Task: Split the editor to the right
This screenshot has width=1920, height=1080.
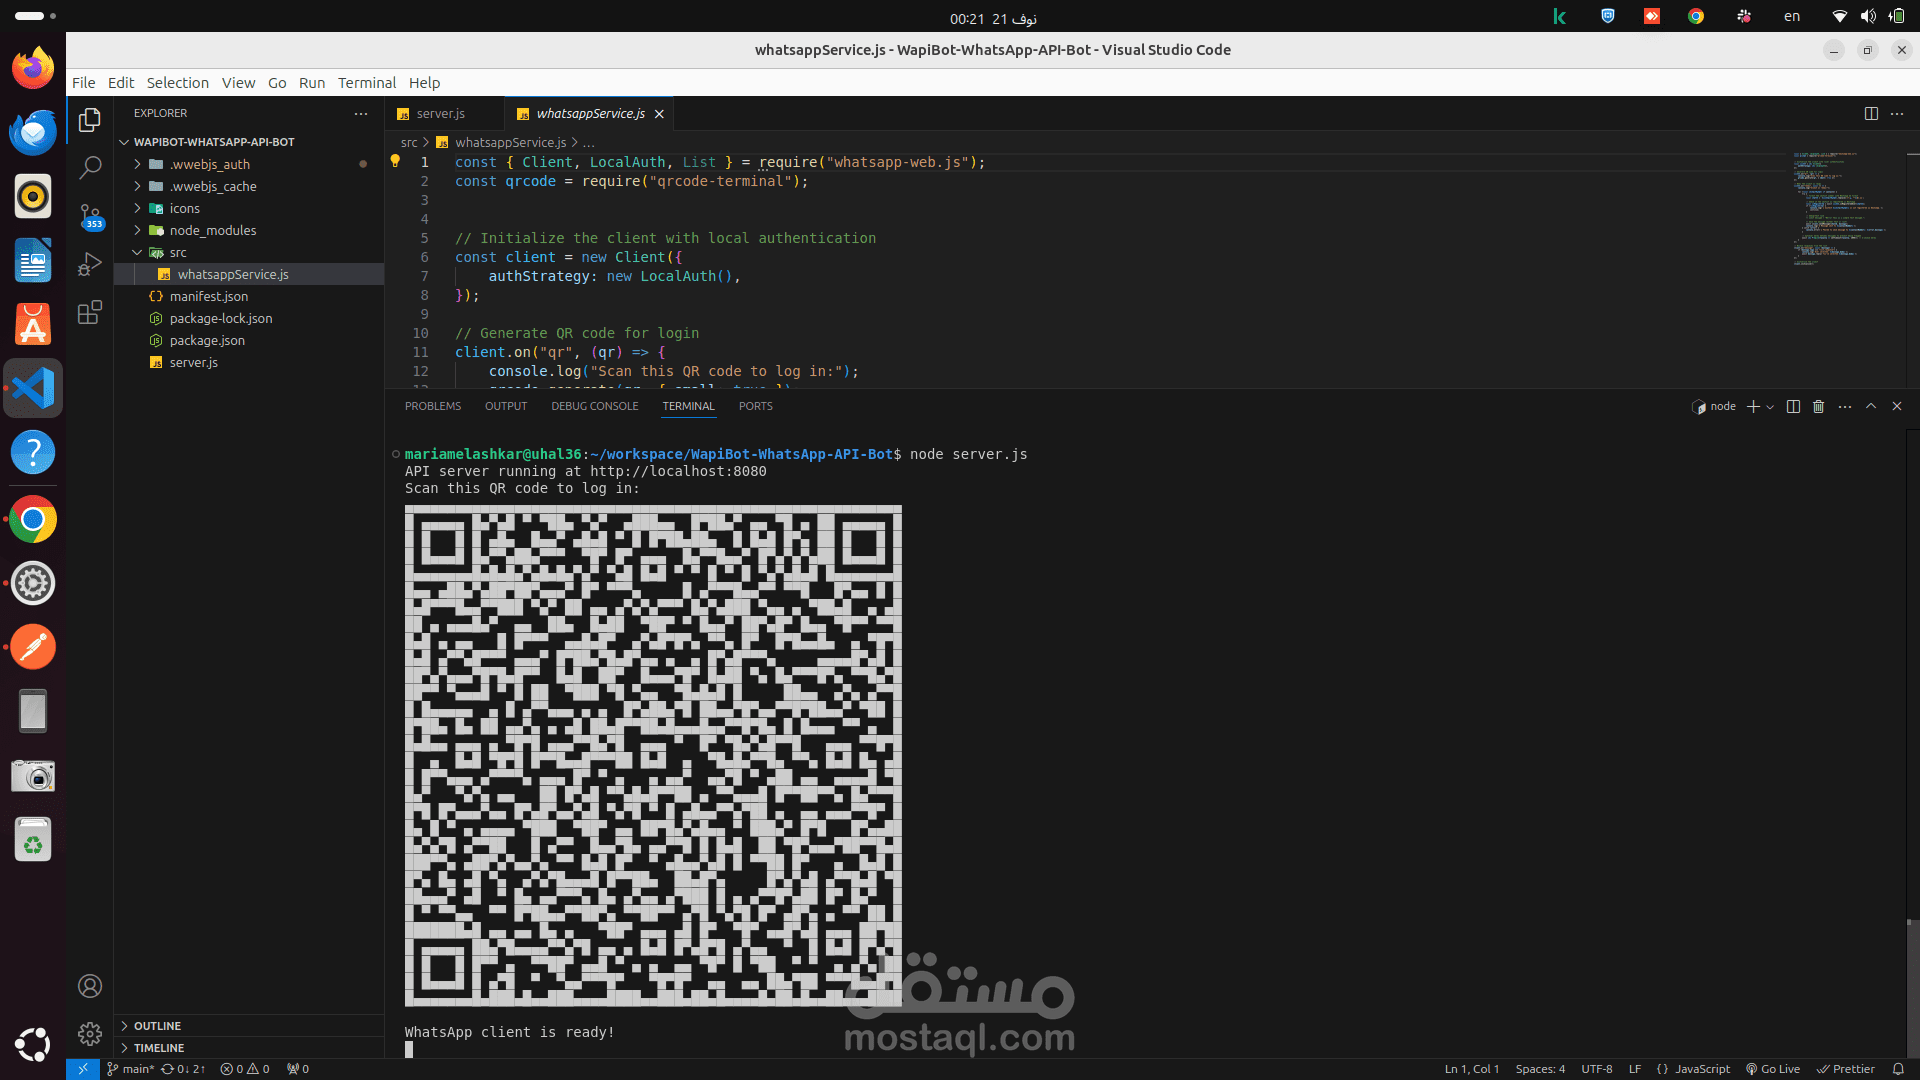Action: coord(1871,113)
